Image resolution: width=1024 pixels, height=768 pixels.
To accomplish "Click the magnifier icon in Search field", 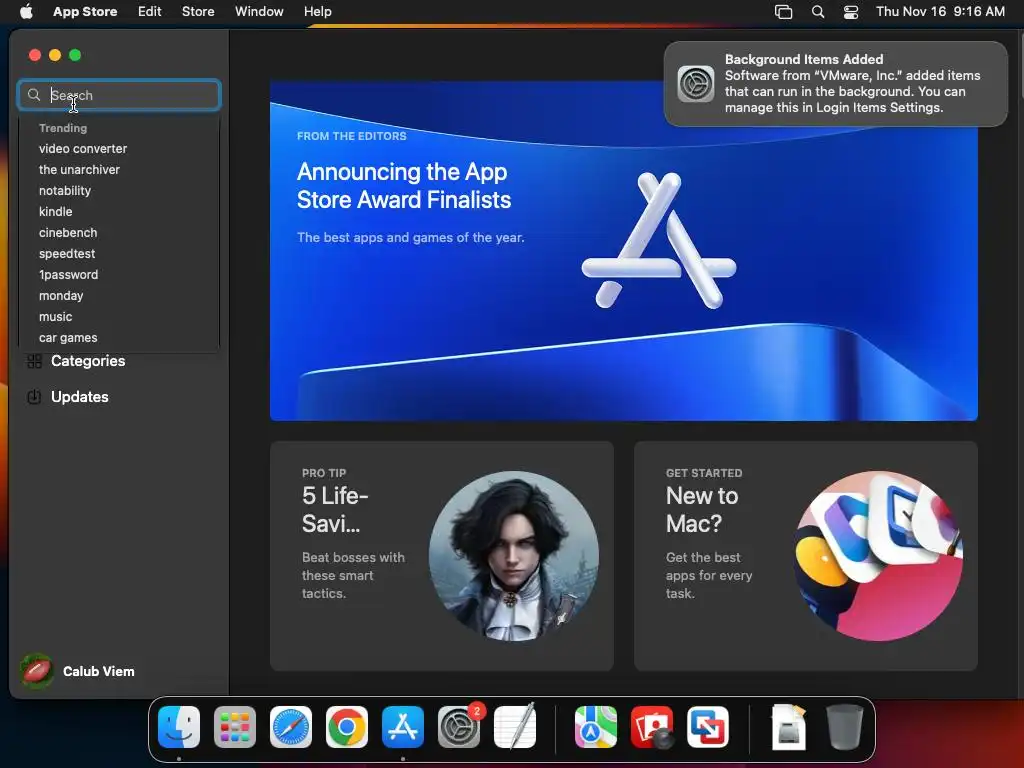I will click(x=34, y=95).
